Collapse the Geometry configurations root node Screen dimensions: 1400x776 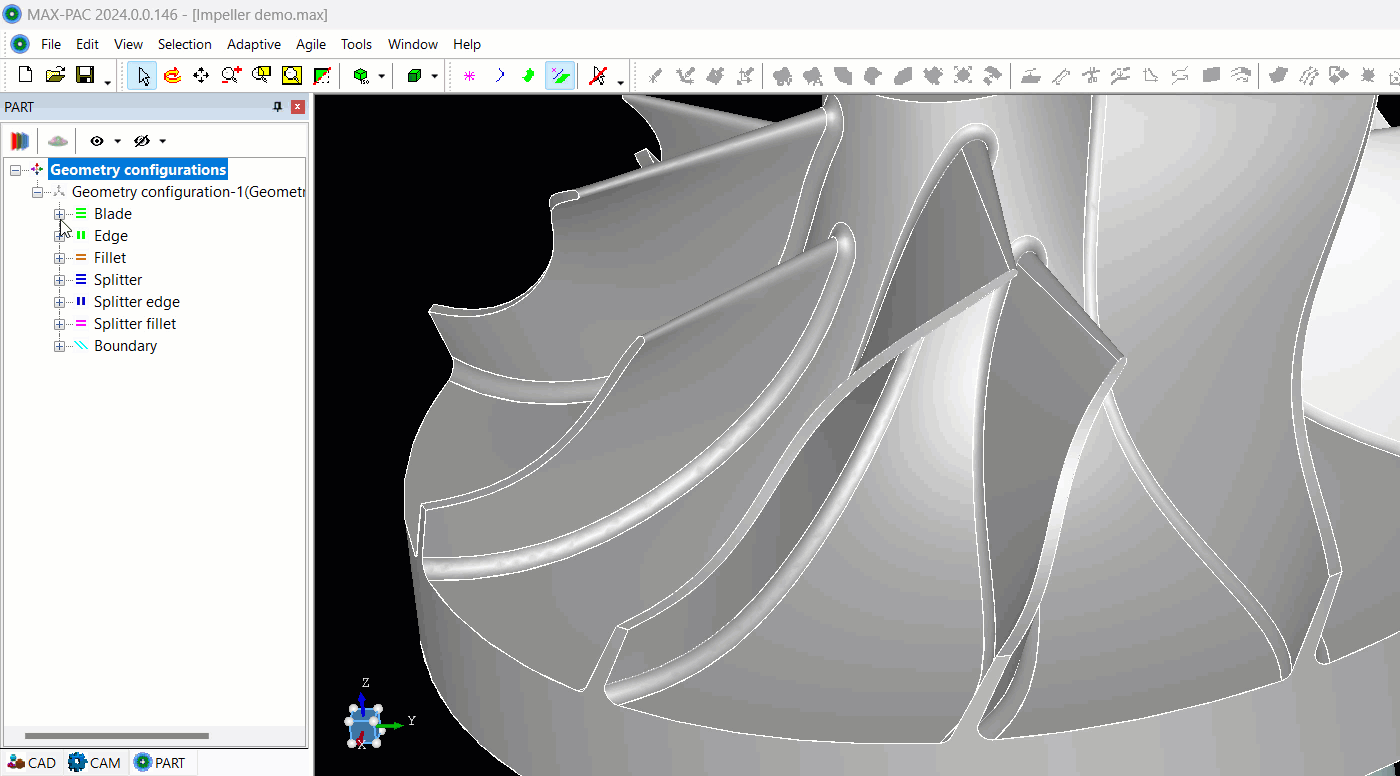click(x=15, y=170)
